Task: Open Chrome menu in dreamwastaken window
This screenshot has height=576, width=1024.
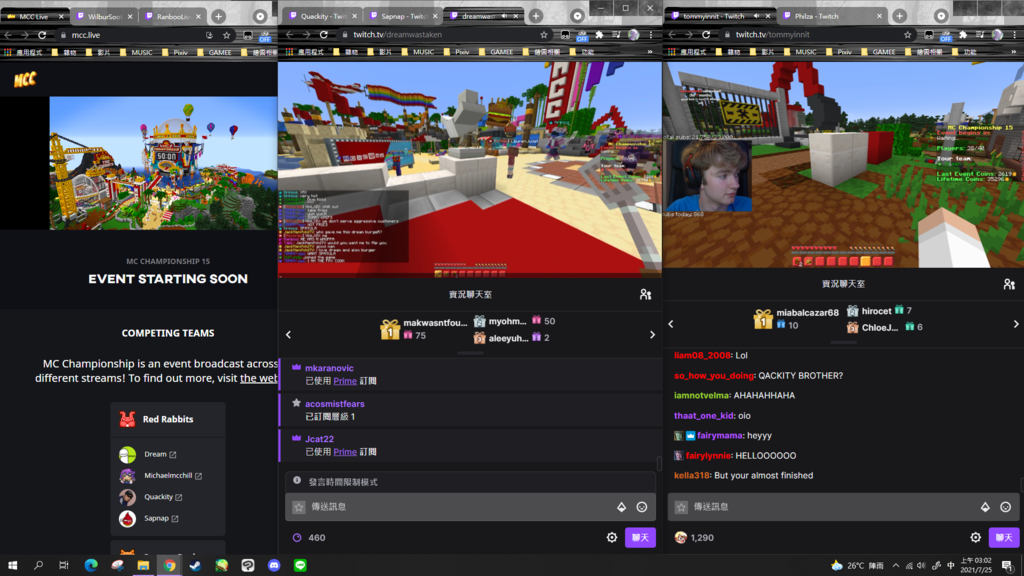Action: tap(651, 35)
